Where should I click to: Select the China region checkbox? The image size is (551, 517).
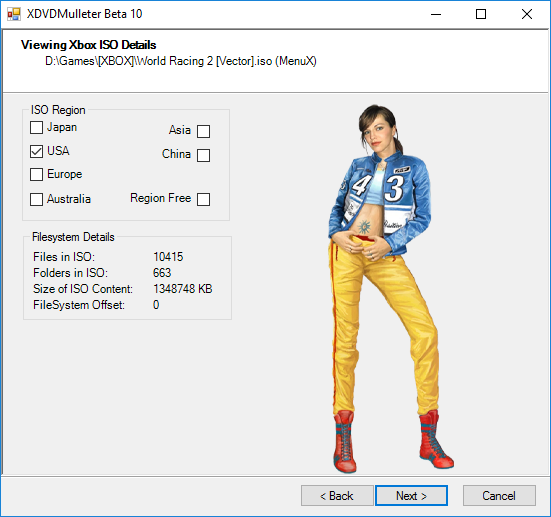pyautogui.click(x=203, y=155)
